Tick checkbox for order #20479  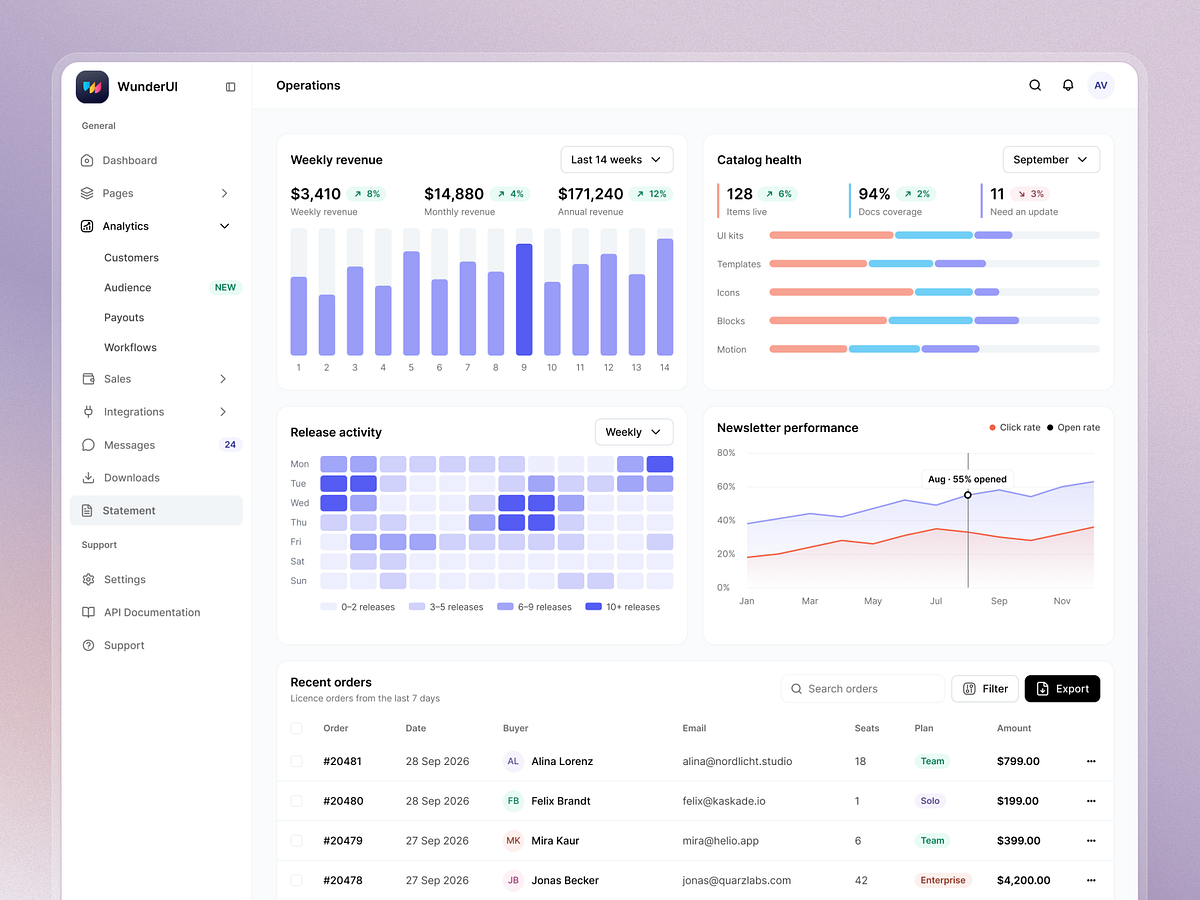(x=296, y=841)
